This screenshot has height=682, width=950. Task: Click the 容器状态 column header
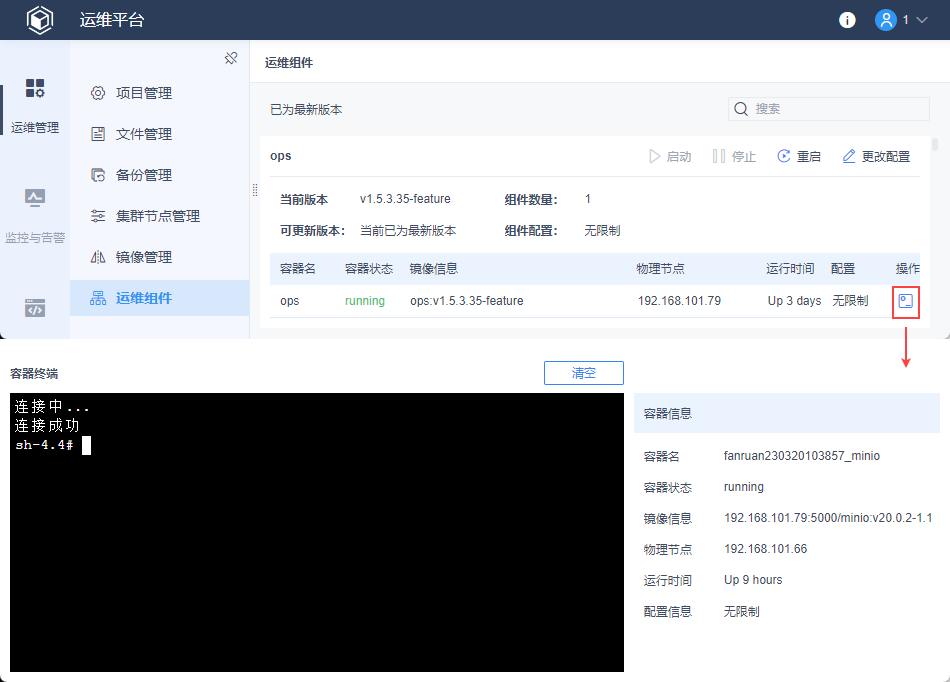[x=369, y=269]
